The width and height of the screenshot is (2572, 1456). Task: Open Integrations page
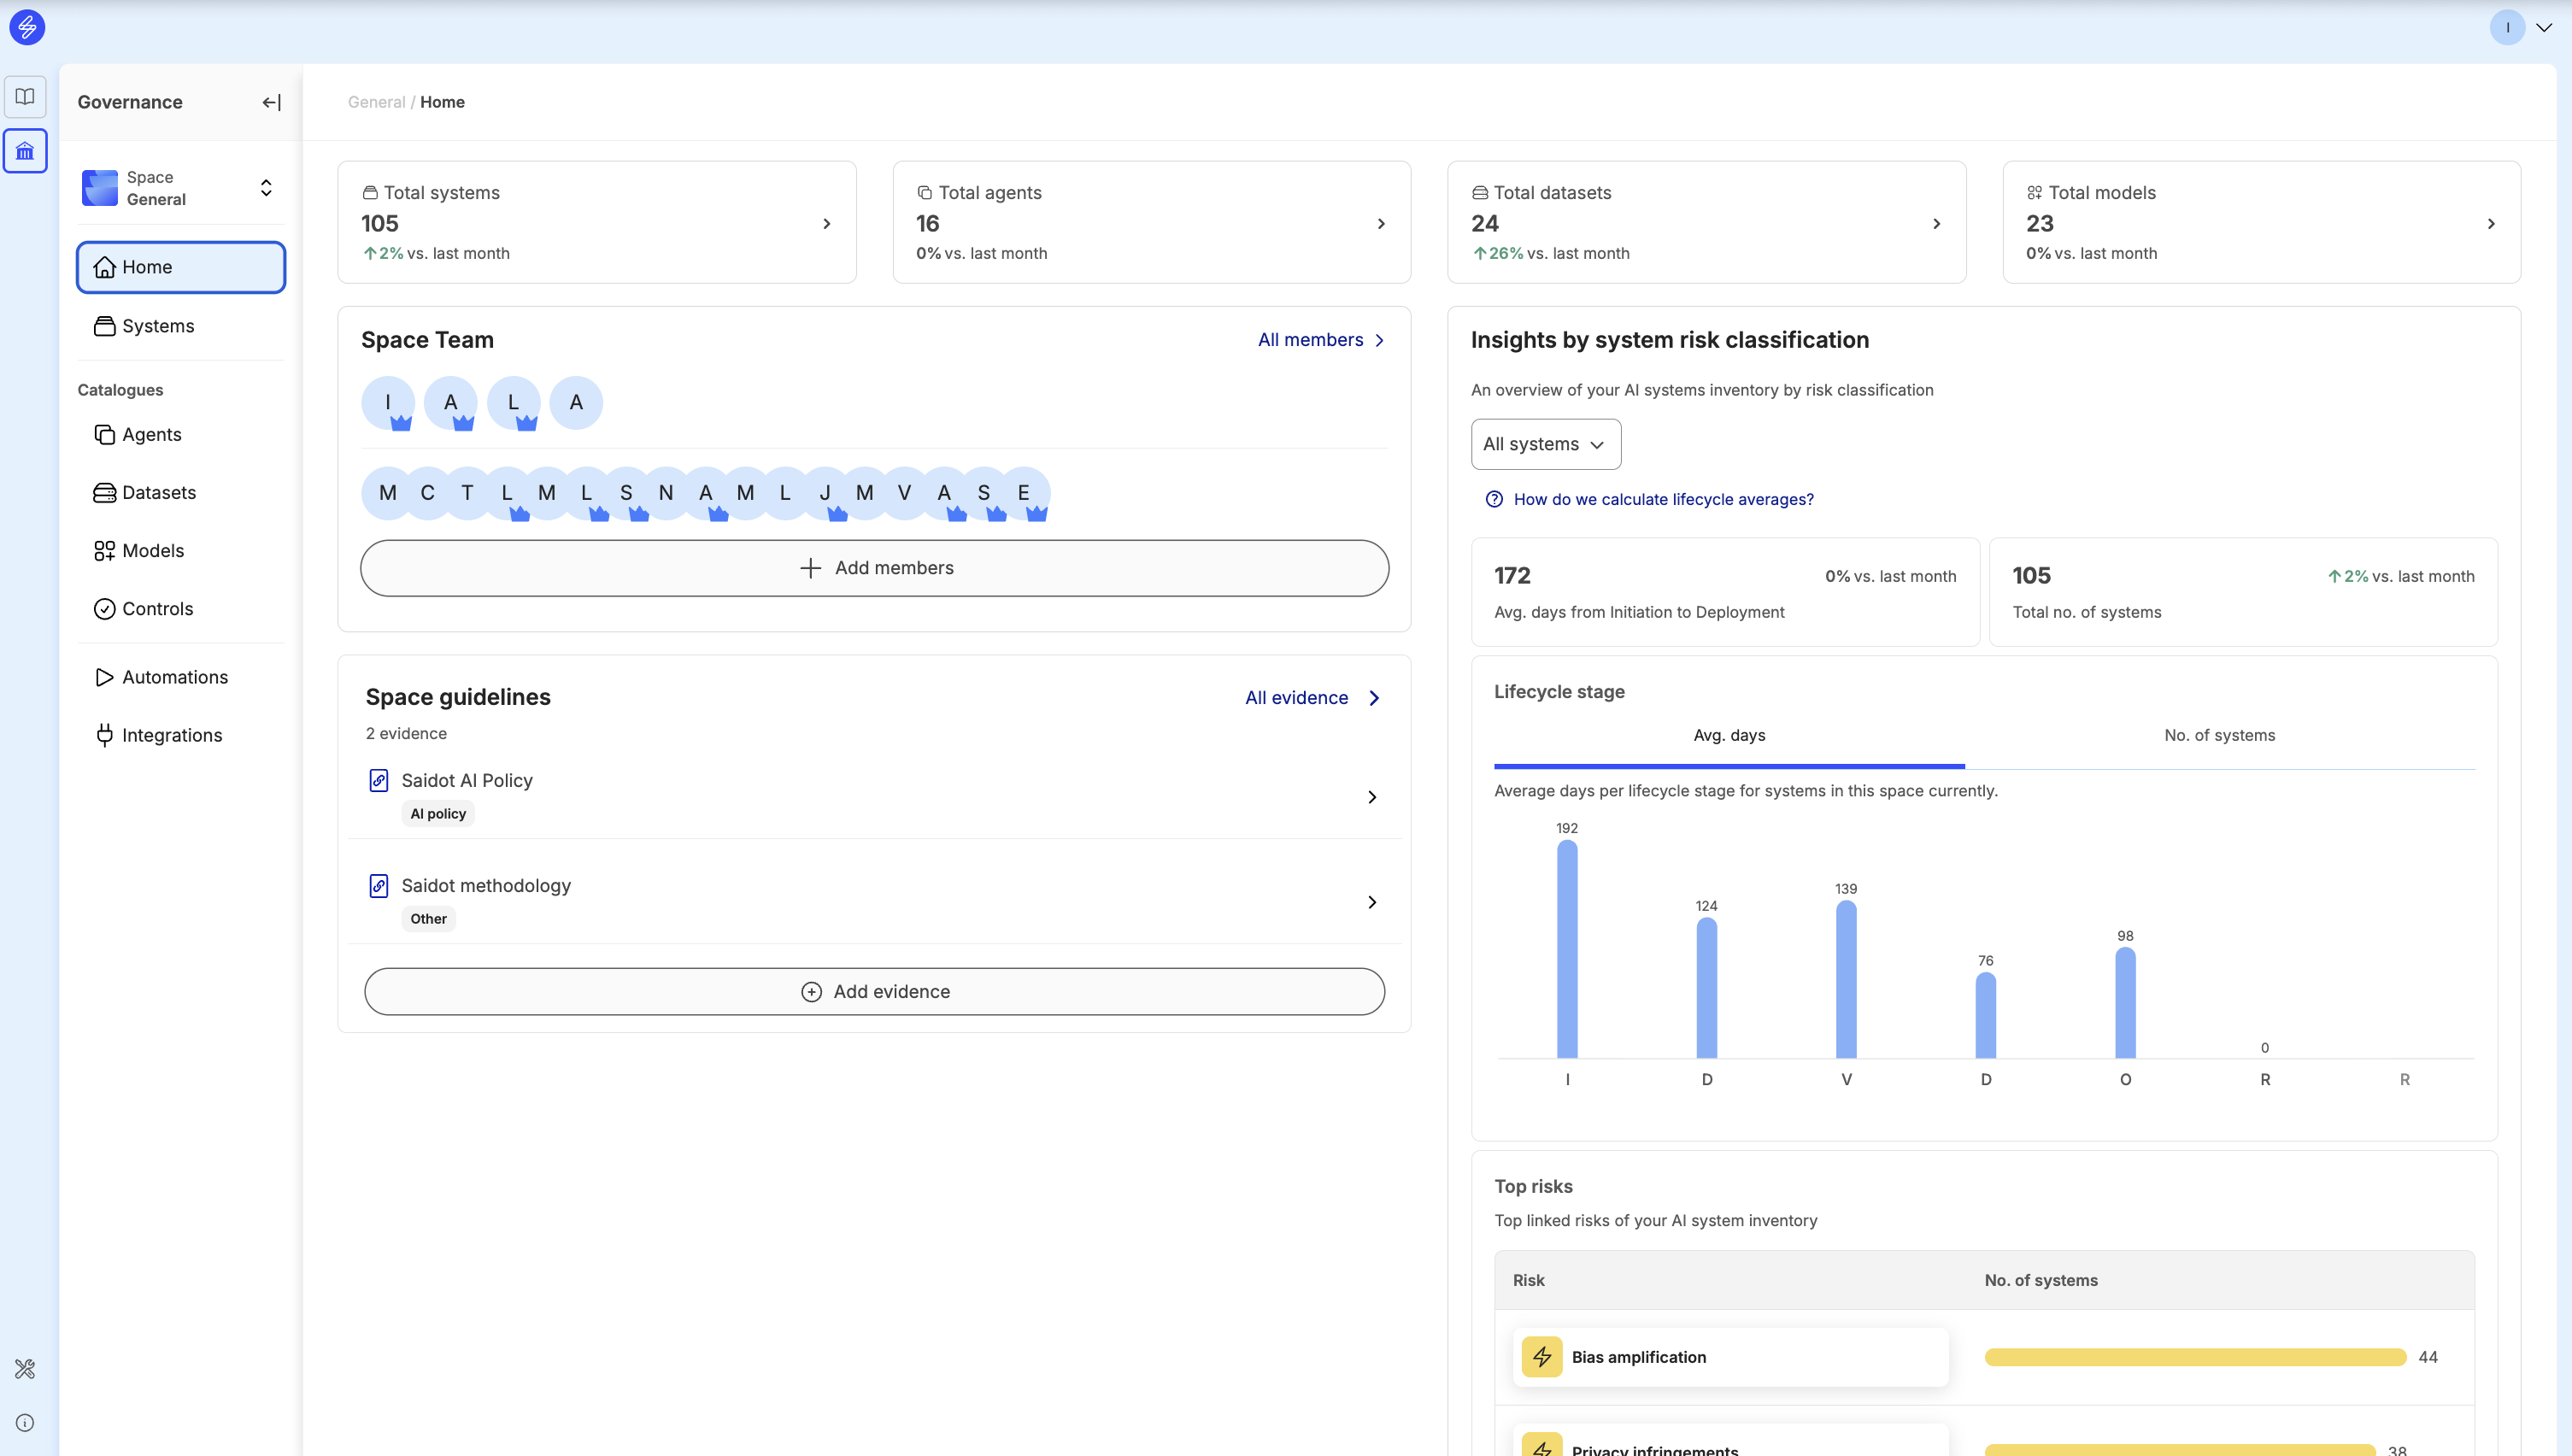pyautogui.click(x=181, y=735)
